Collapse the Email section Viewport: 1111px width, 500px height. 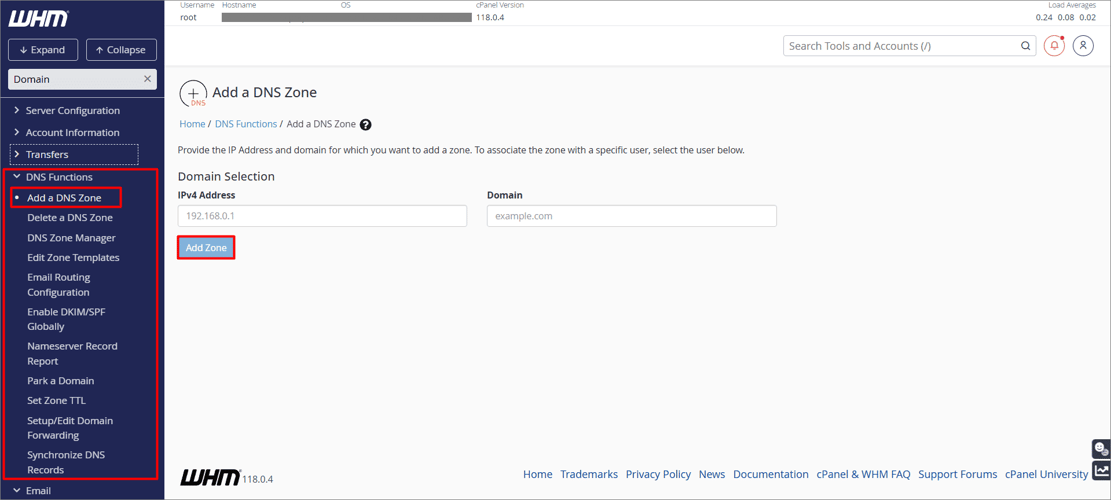click(38, 490)
